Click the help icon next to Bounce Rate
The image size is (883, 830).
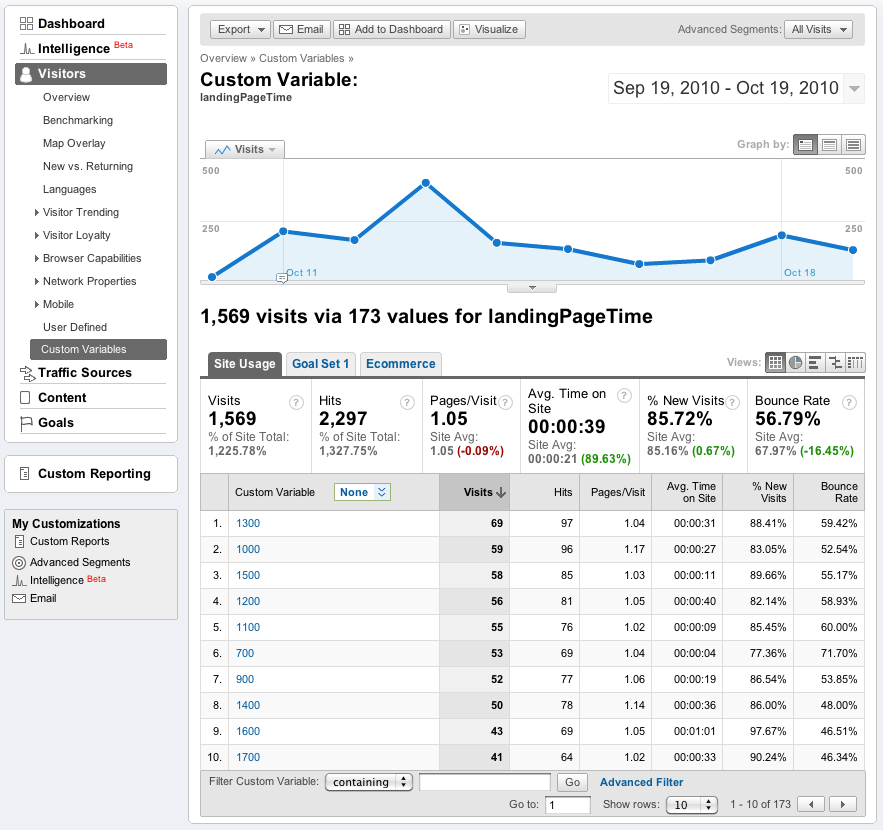click(848, 402)
